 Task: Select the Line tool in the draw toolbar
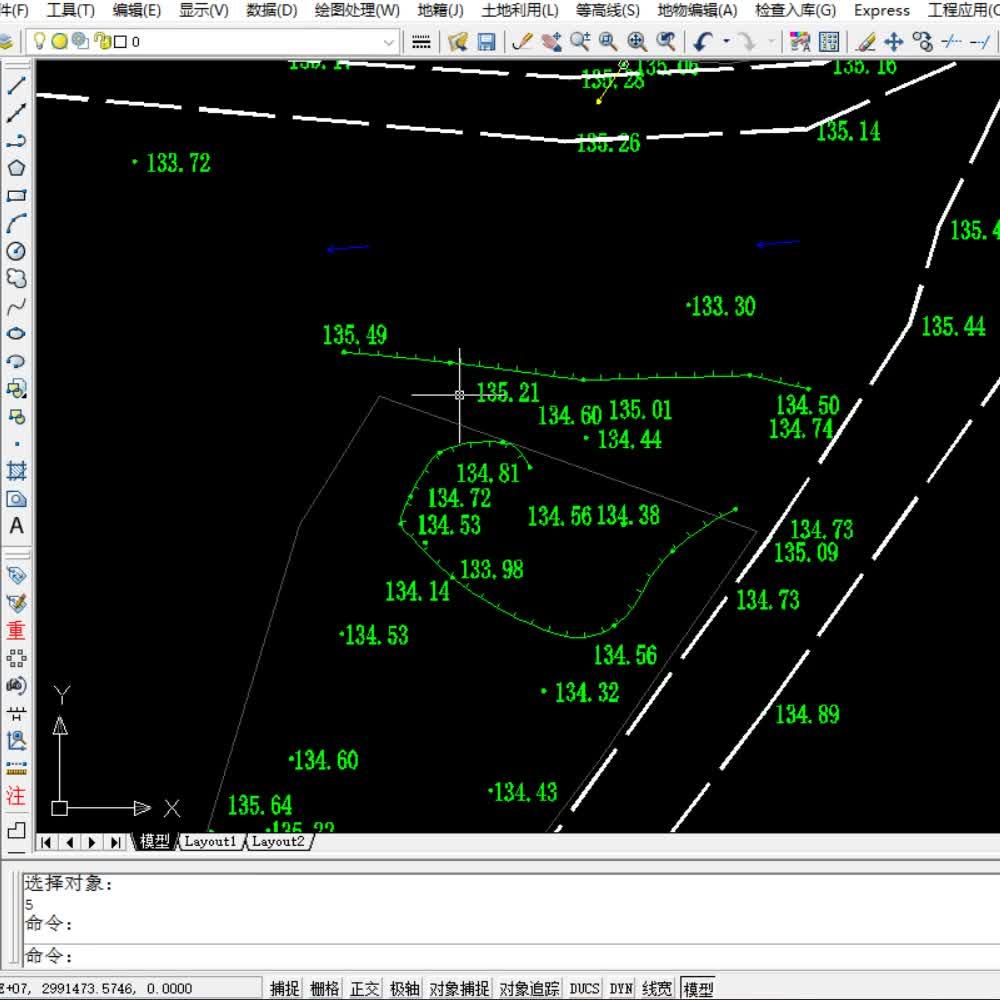click(x=16, y=85)
